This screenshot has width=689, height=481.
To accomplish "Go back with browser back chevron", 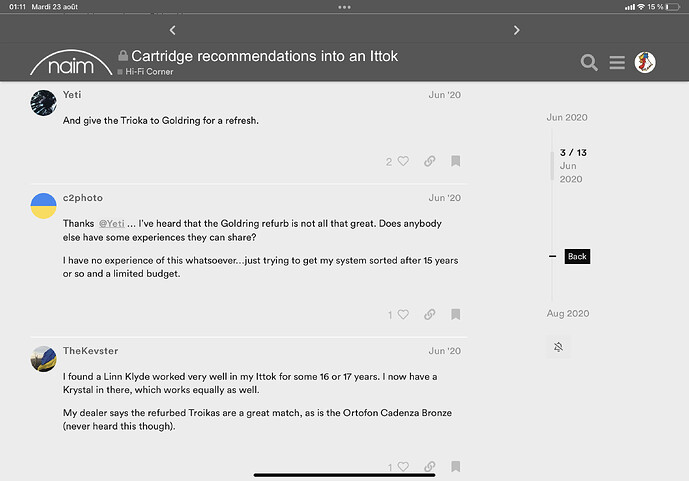I will pos(173,30).
